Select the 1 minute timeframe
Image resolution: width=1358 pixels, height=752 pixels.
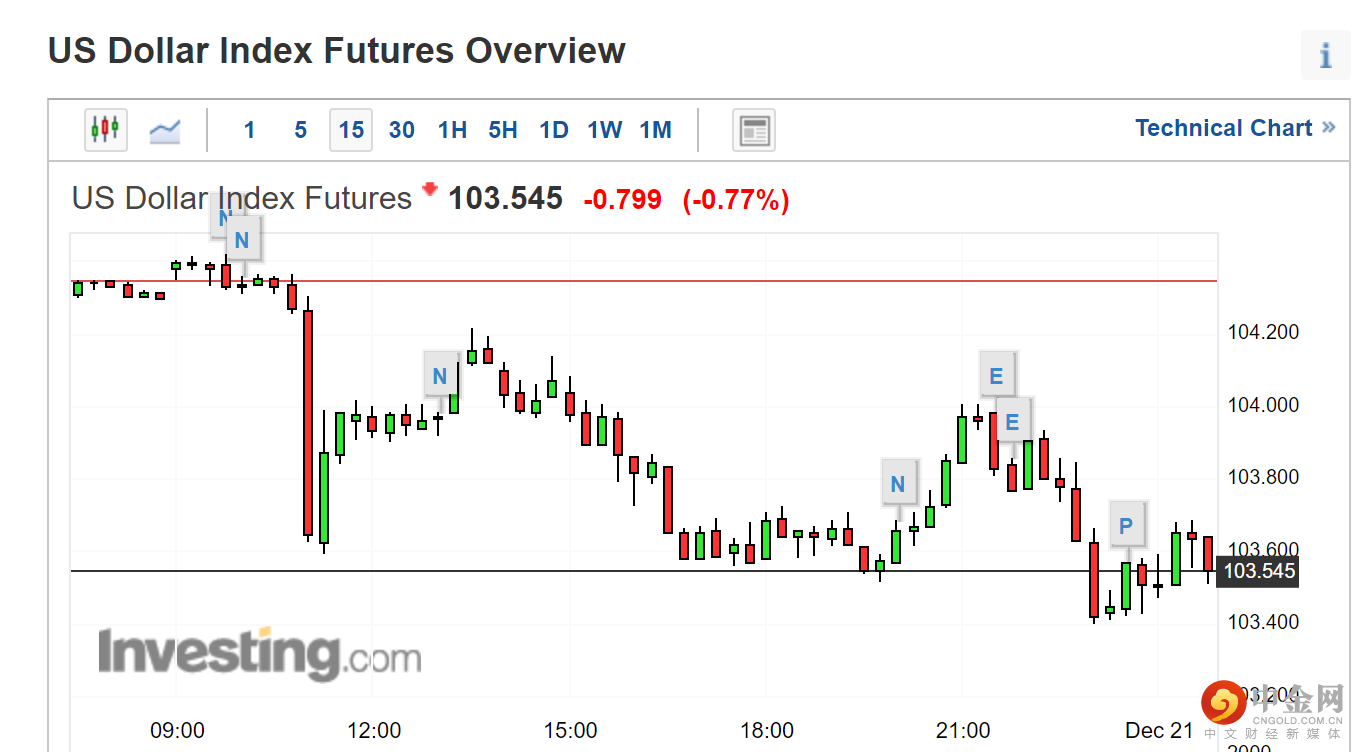tap(249, 130)
